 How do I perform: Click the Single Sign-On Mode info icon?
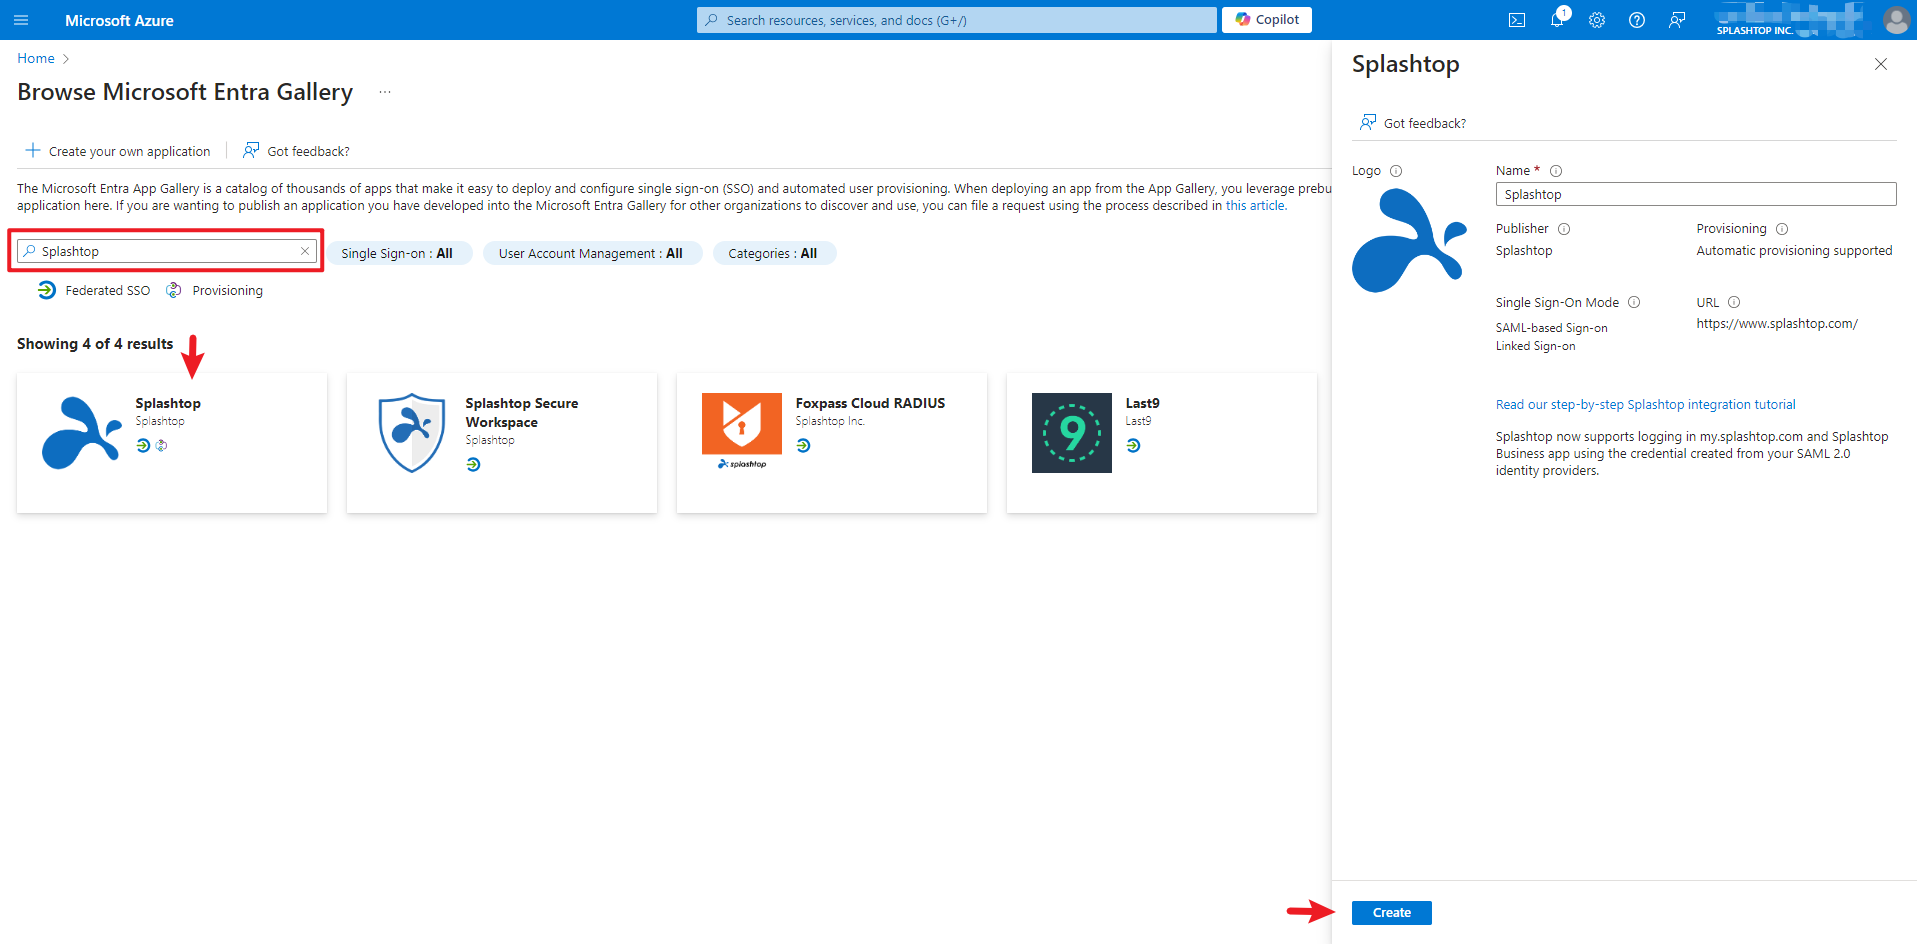tap(1634, 302)
